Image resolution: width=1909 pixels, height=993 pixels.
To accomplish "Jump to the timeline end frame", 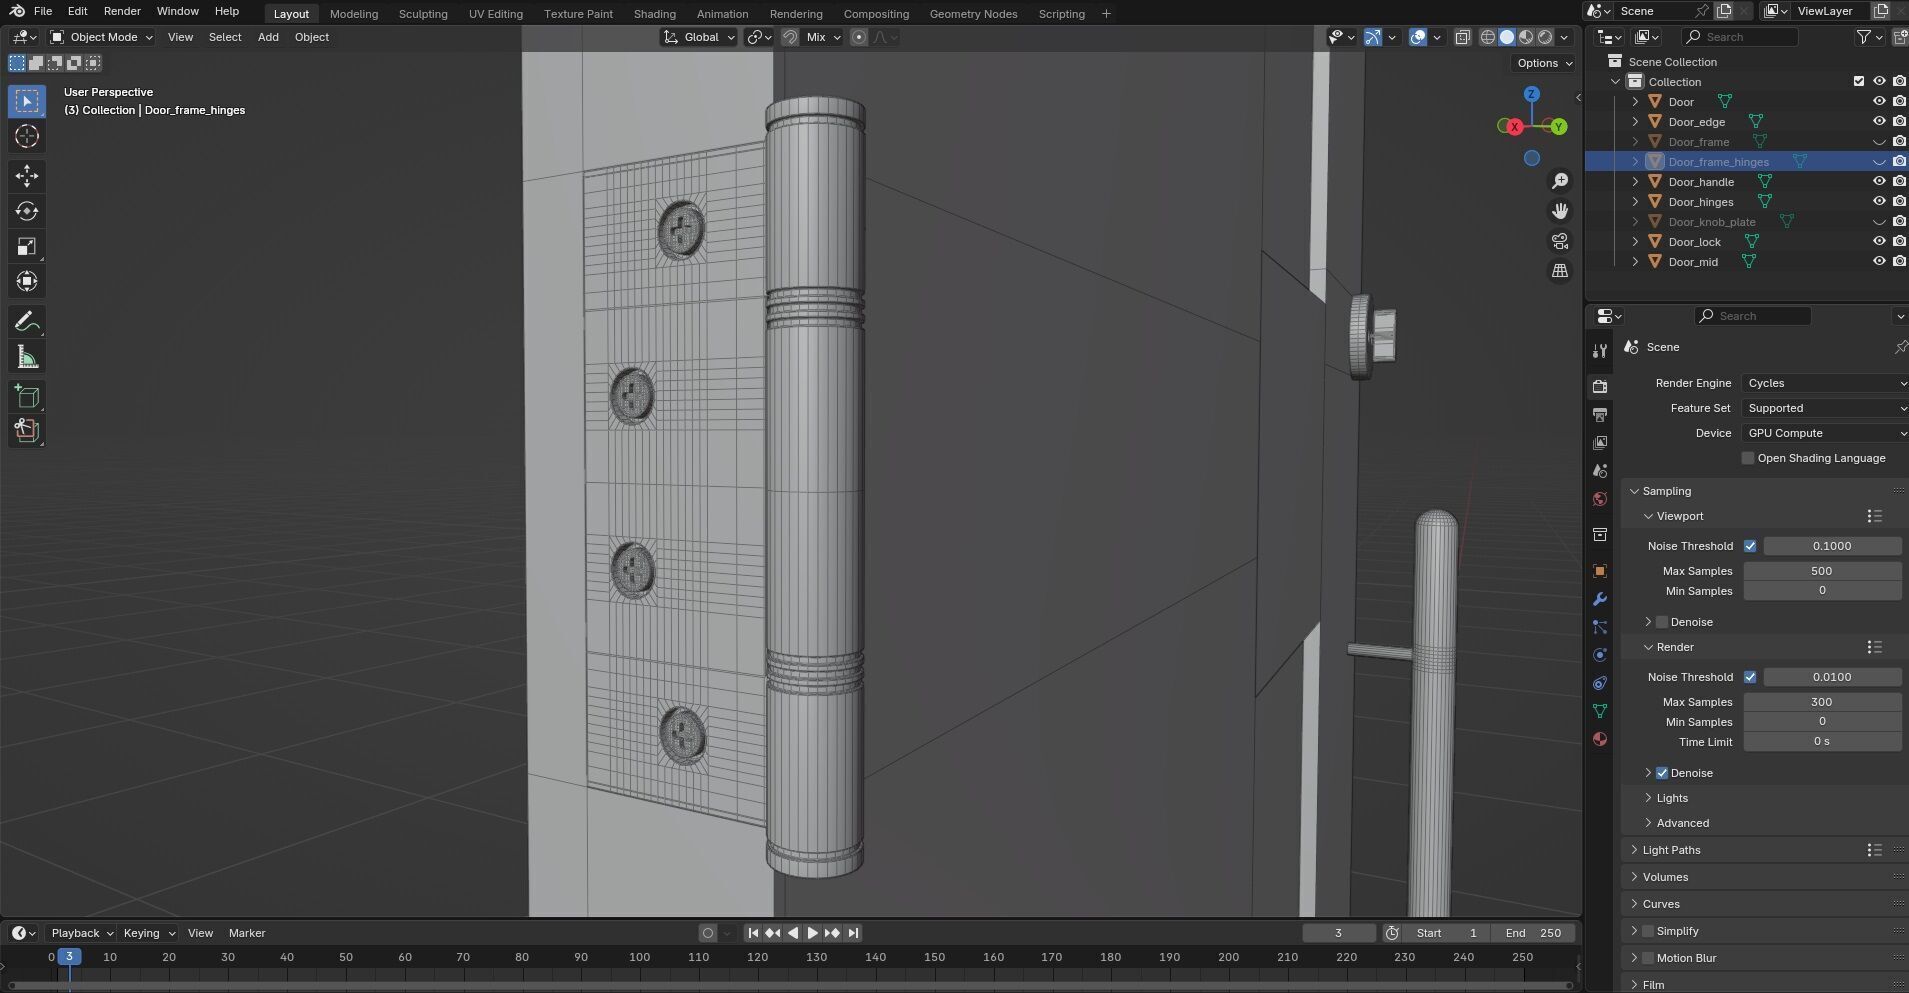I will click(853, 933).
